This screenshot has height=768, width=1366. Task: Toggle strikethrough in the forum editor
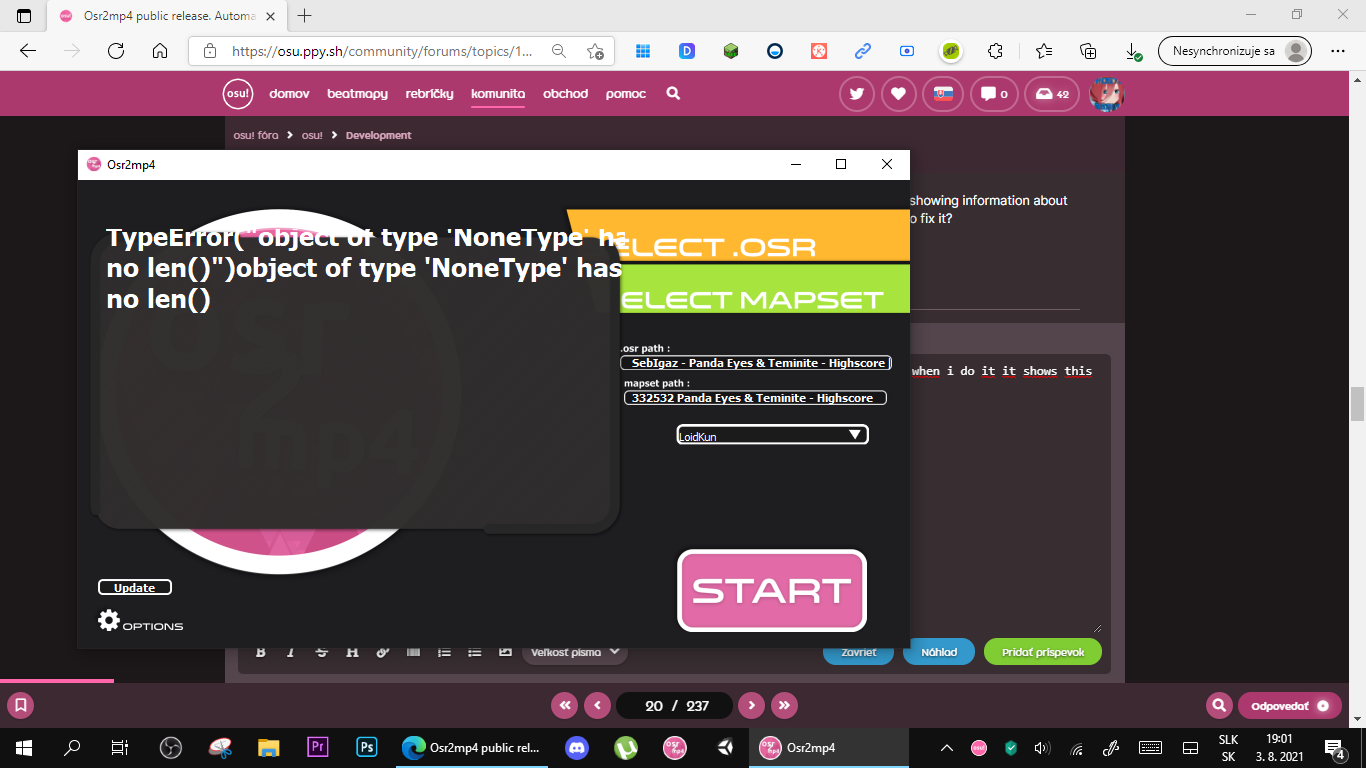[321, 652]
